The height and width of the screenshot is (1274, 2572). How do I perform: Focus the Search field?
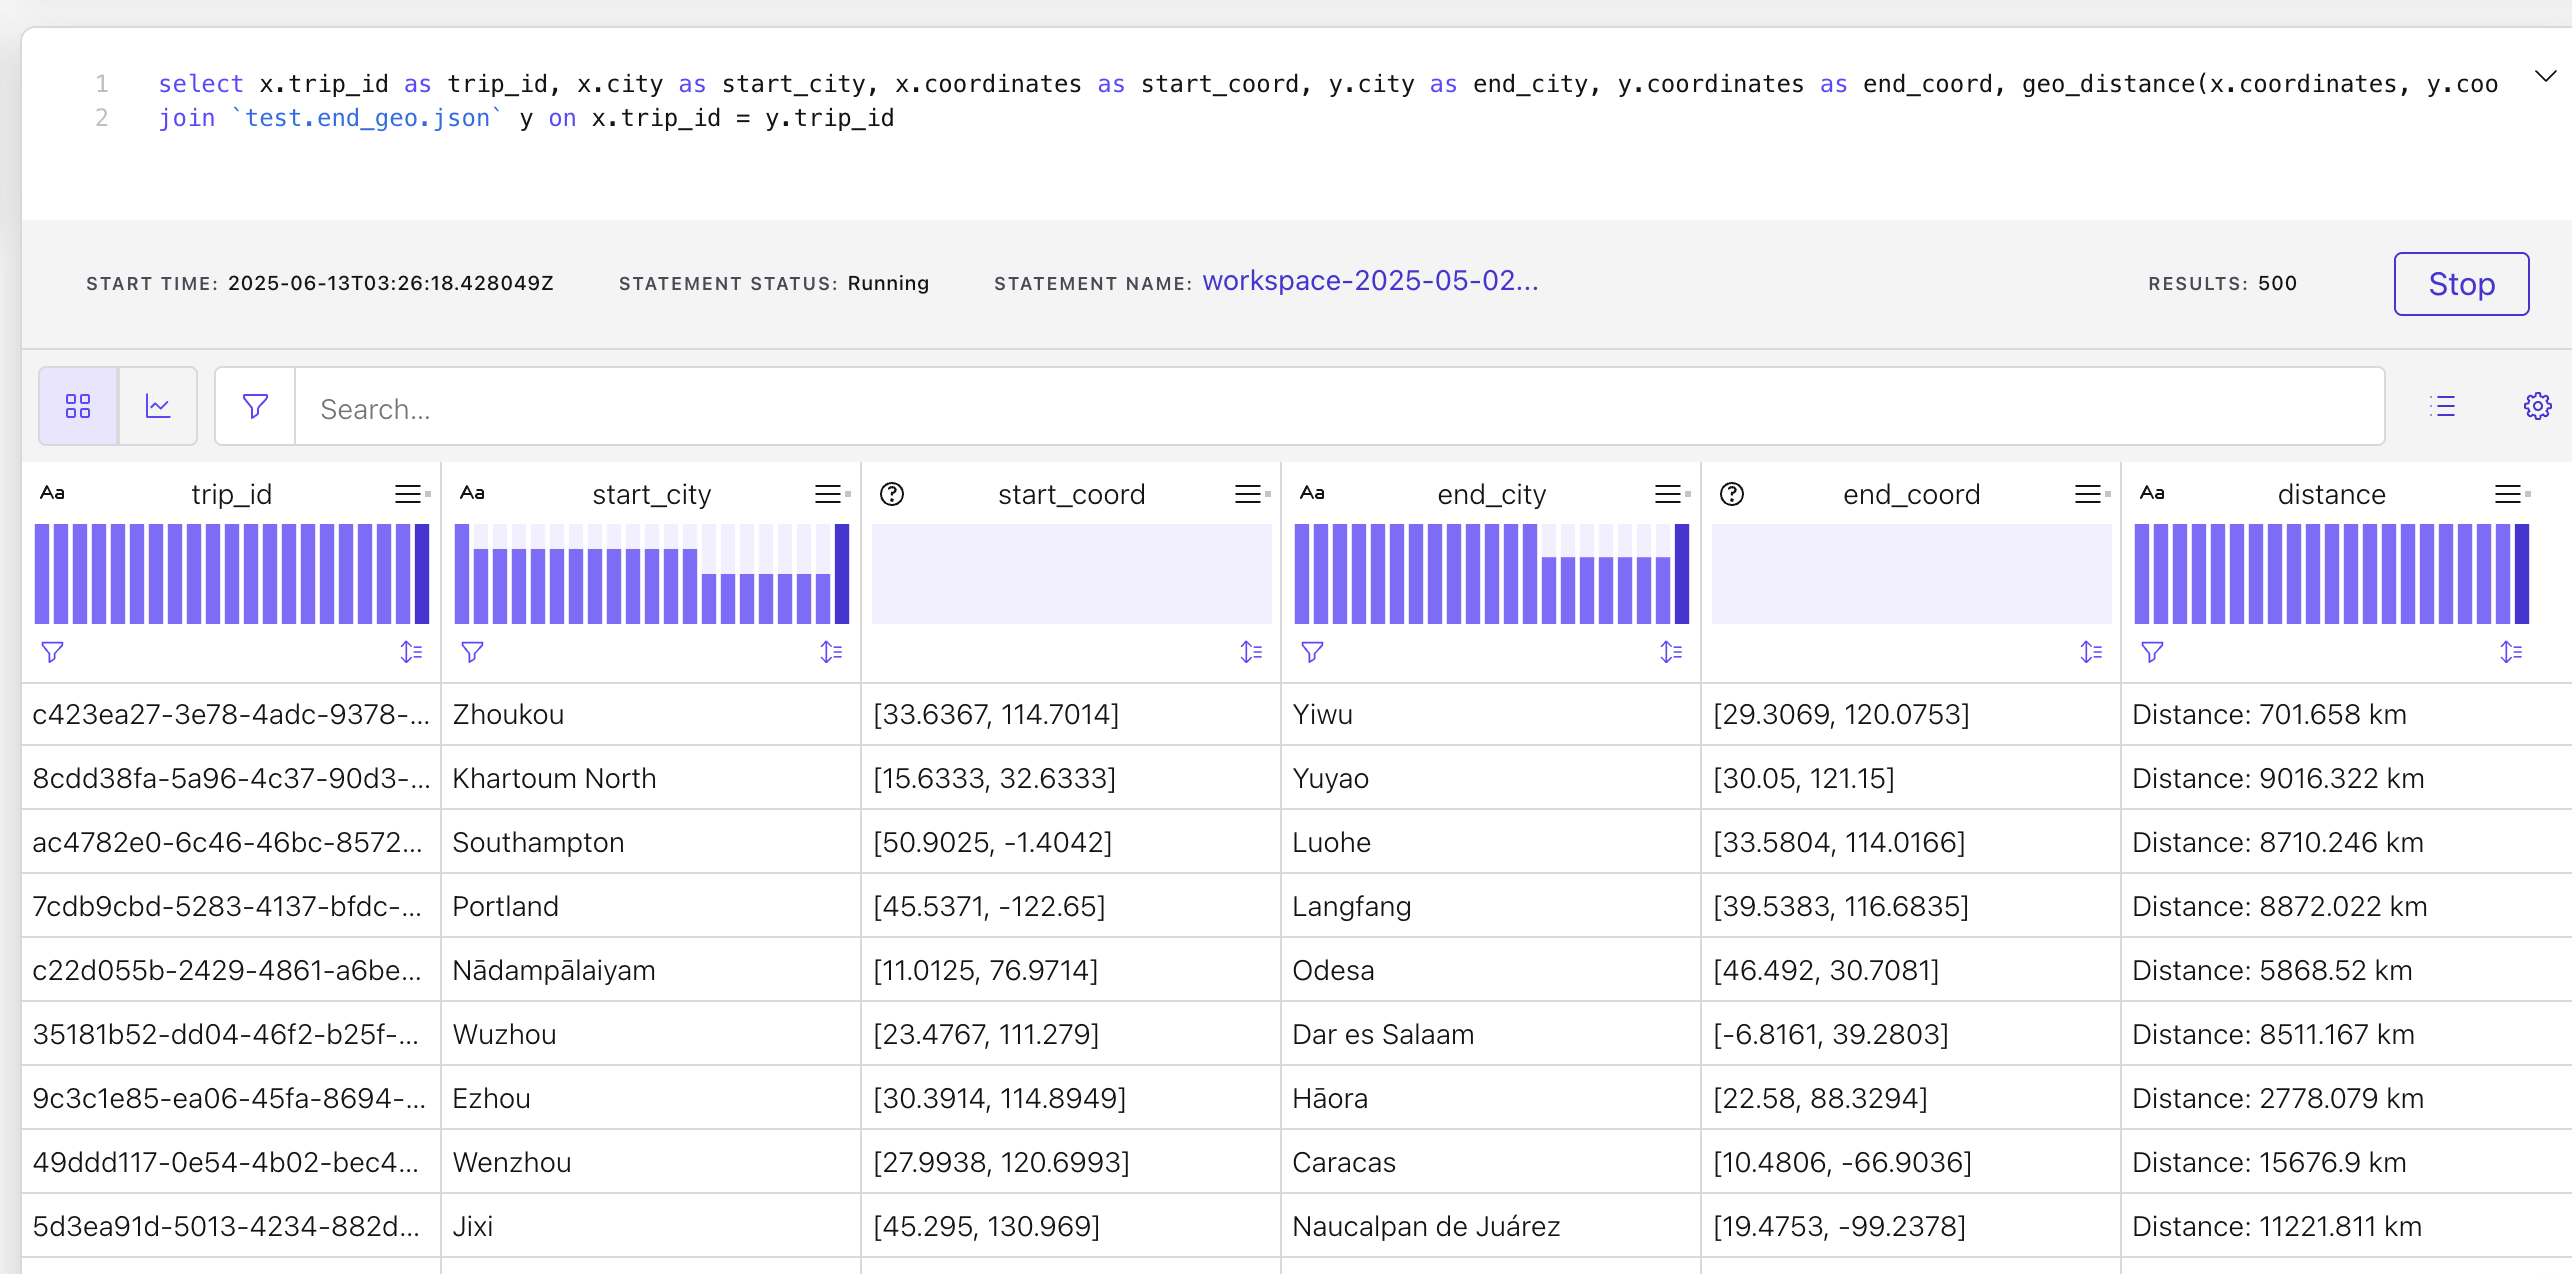[x=1339, y=407]
